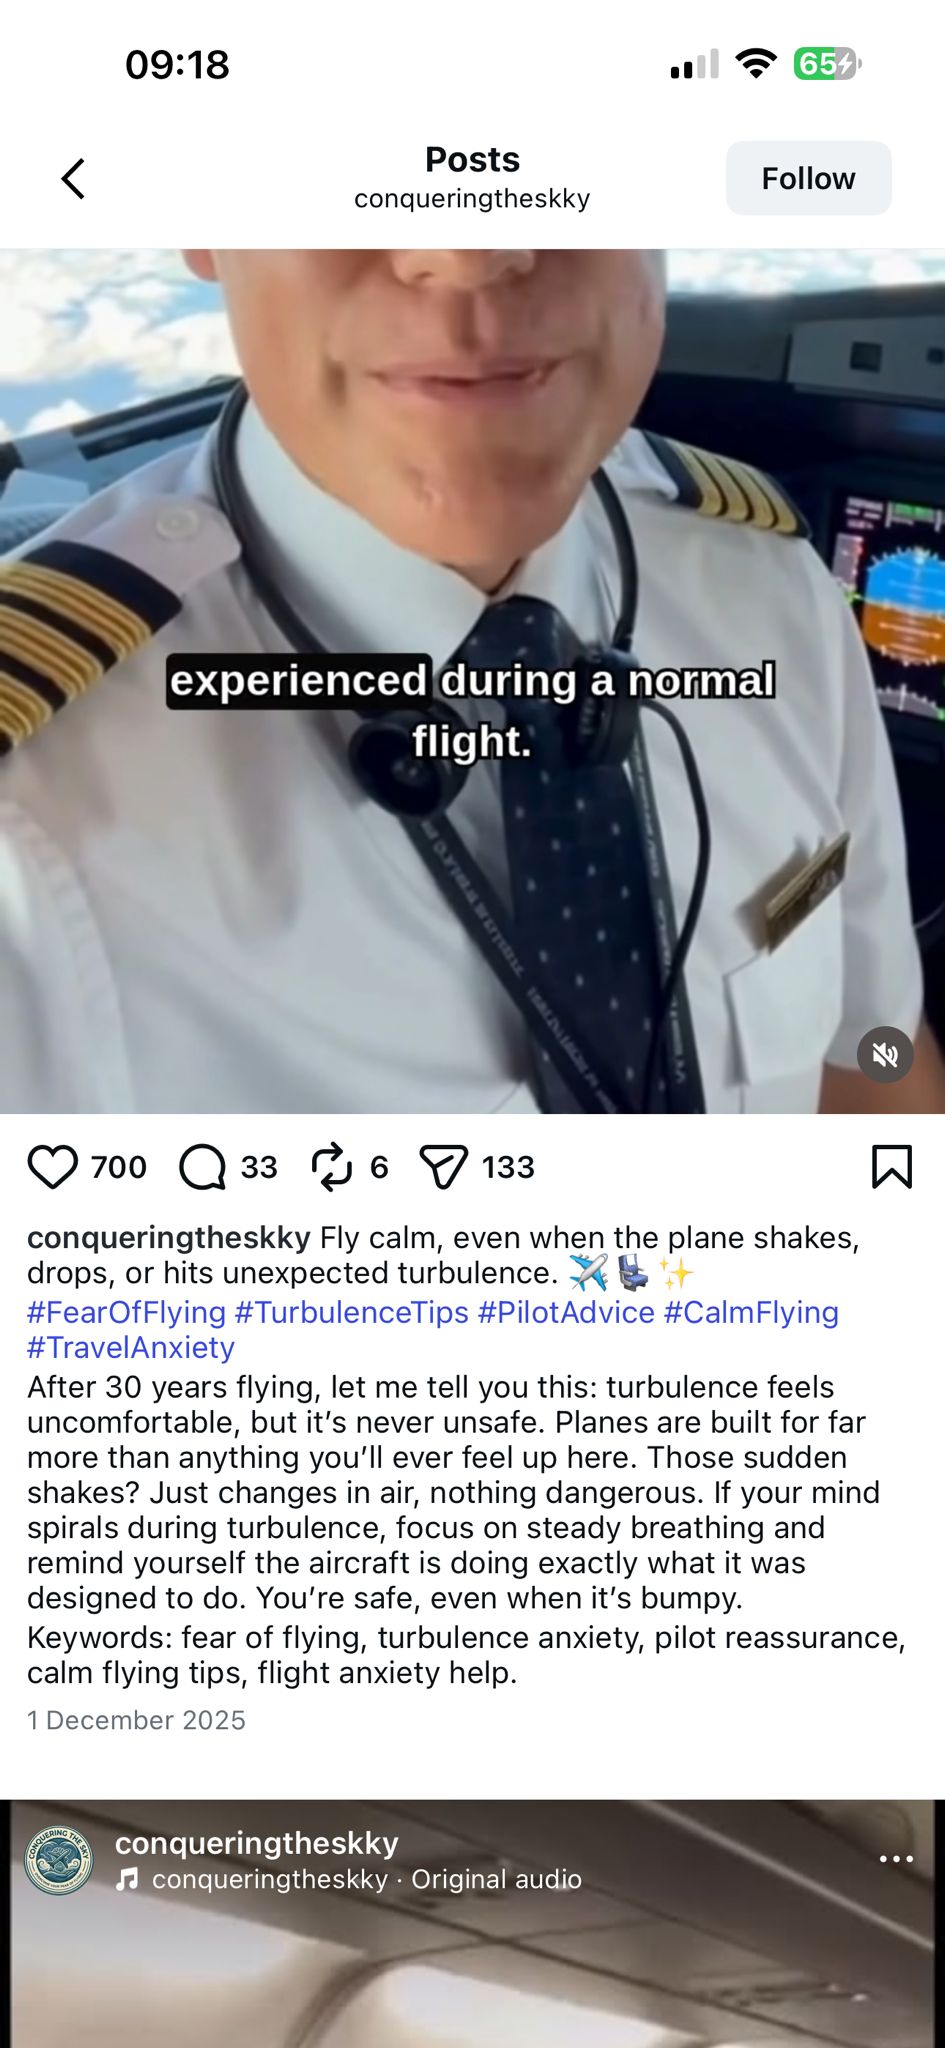Open comments via speech bubble icon
Screen dimensions: 945x2048
(x=202, y=1167)
